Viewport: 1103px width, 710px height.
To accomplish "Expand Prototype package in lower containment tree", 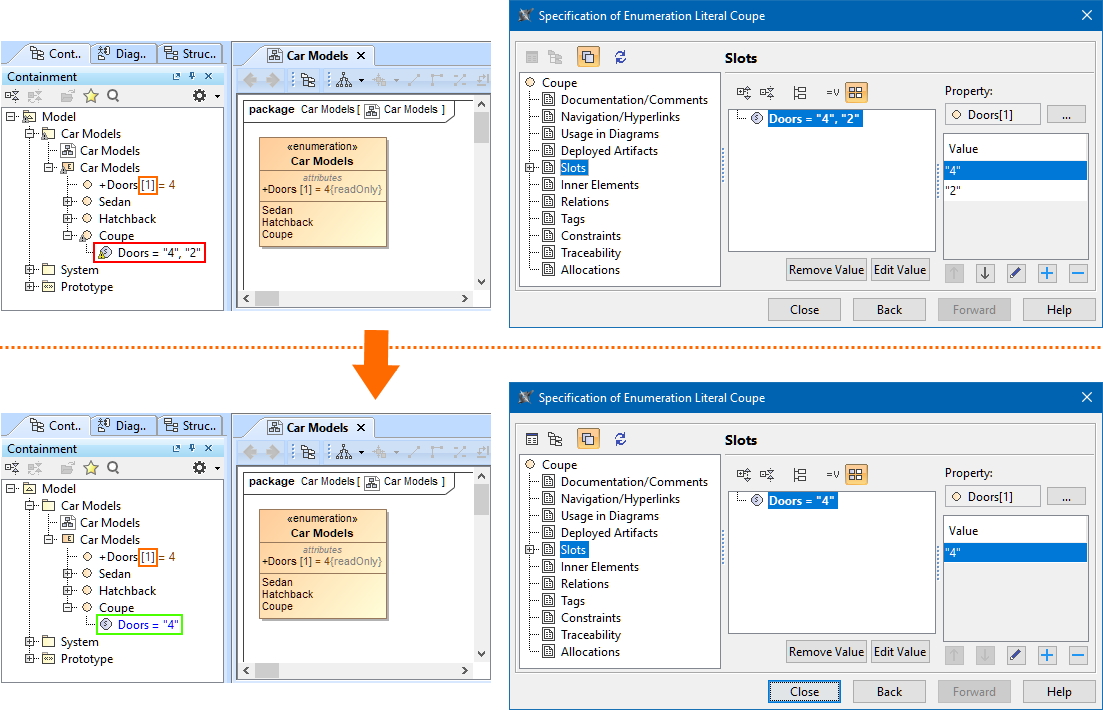I will point(30,659).
